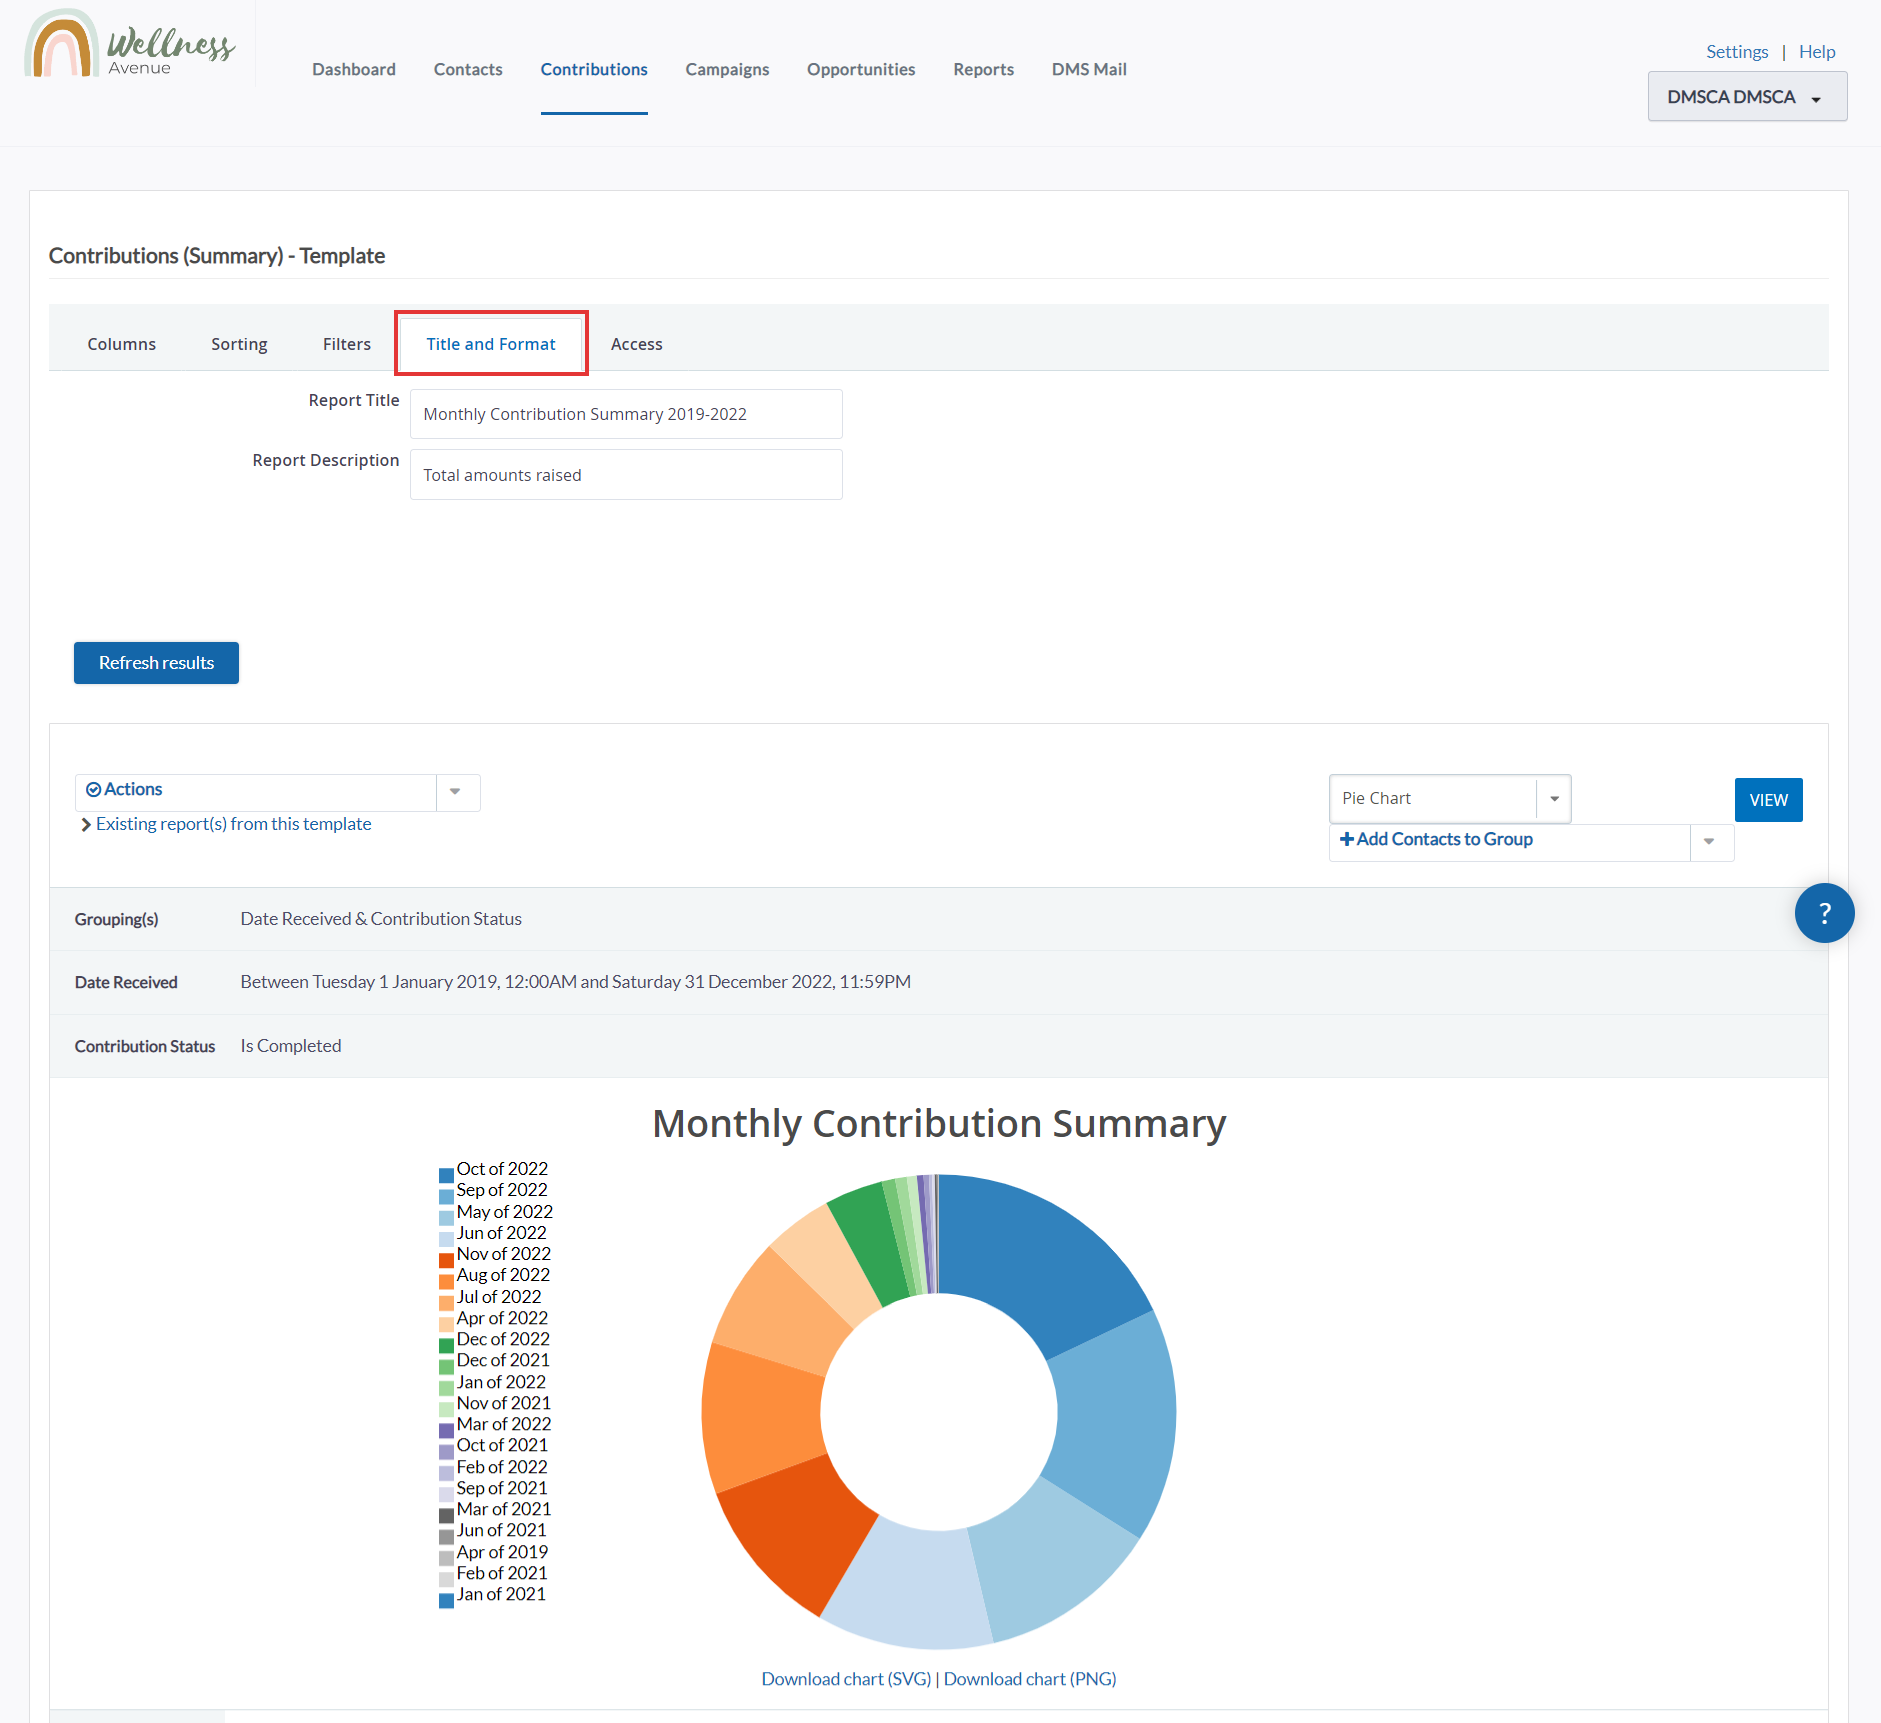Click the Download chart (PNG) link
This screenshot has height=1723, width=1881.
coord(1029,1679)
